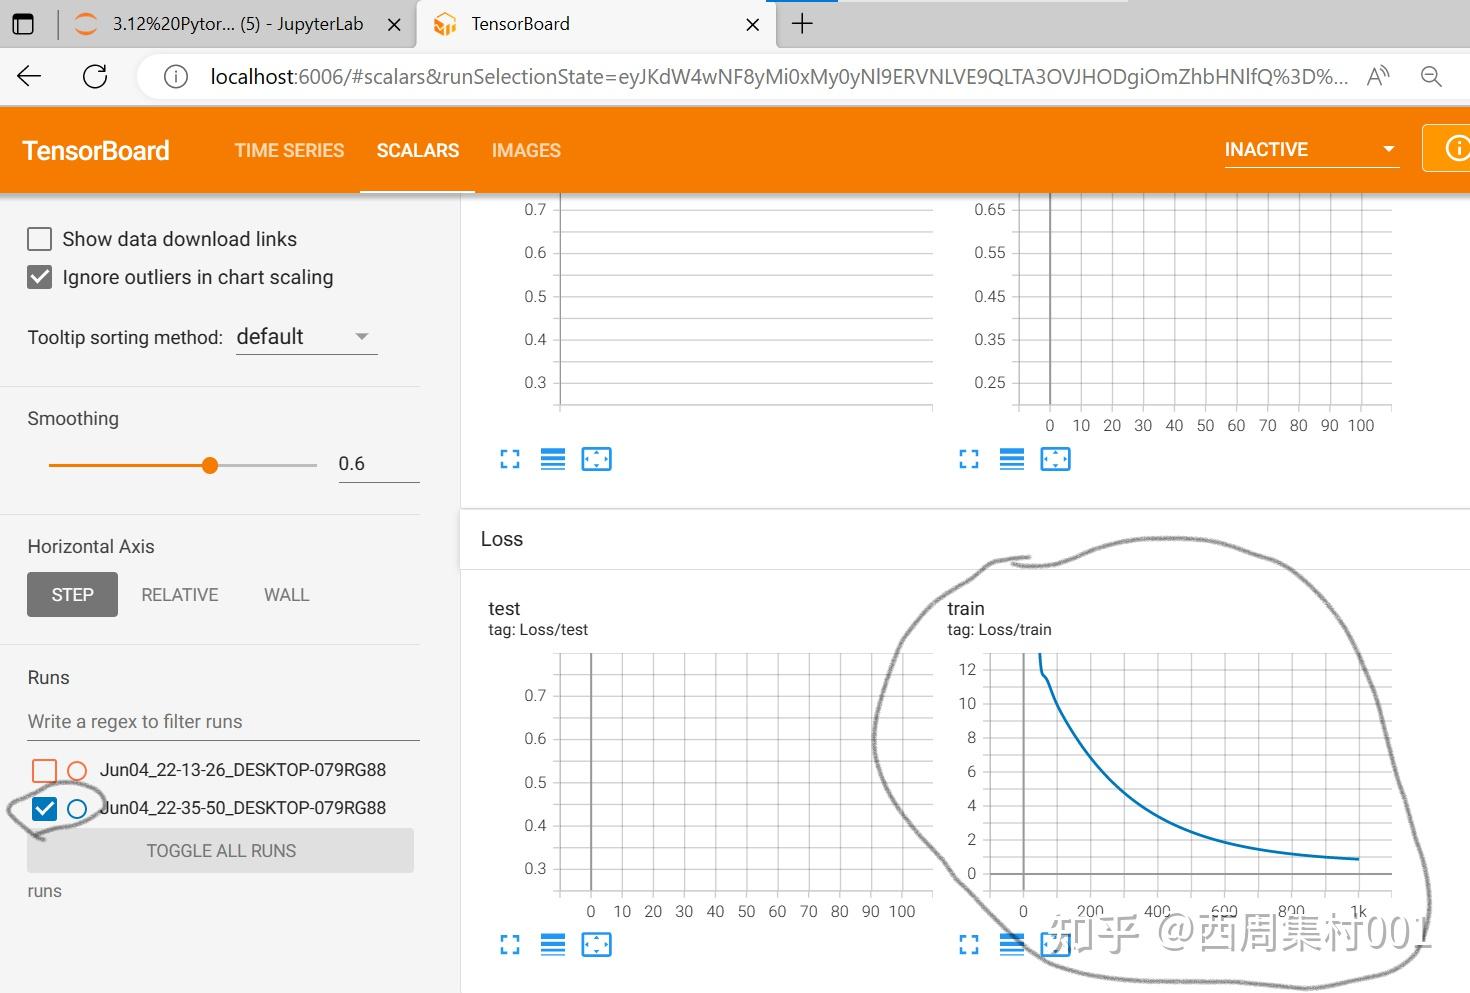Fit domain to data on the upper-right chart
The image size is (1470, 993).
coord(1055,459)
